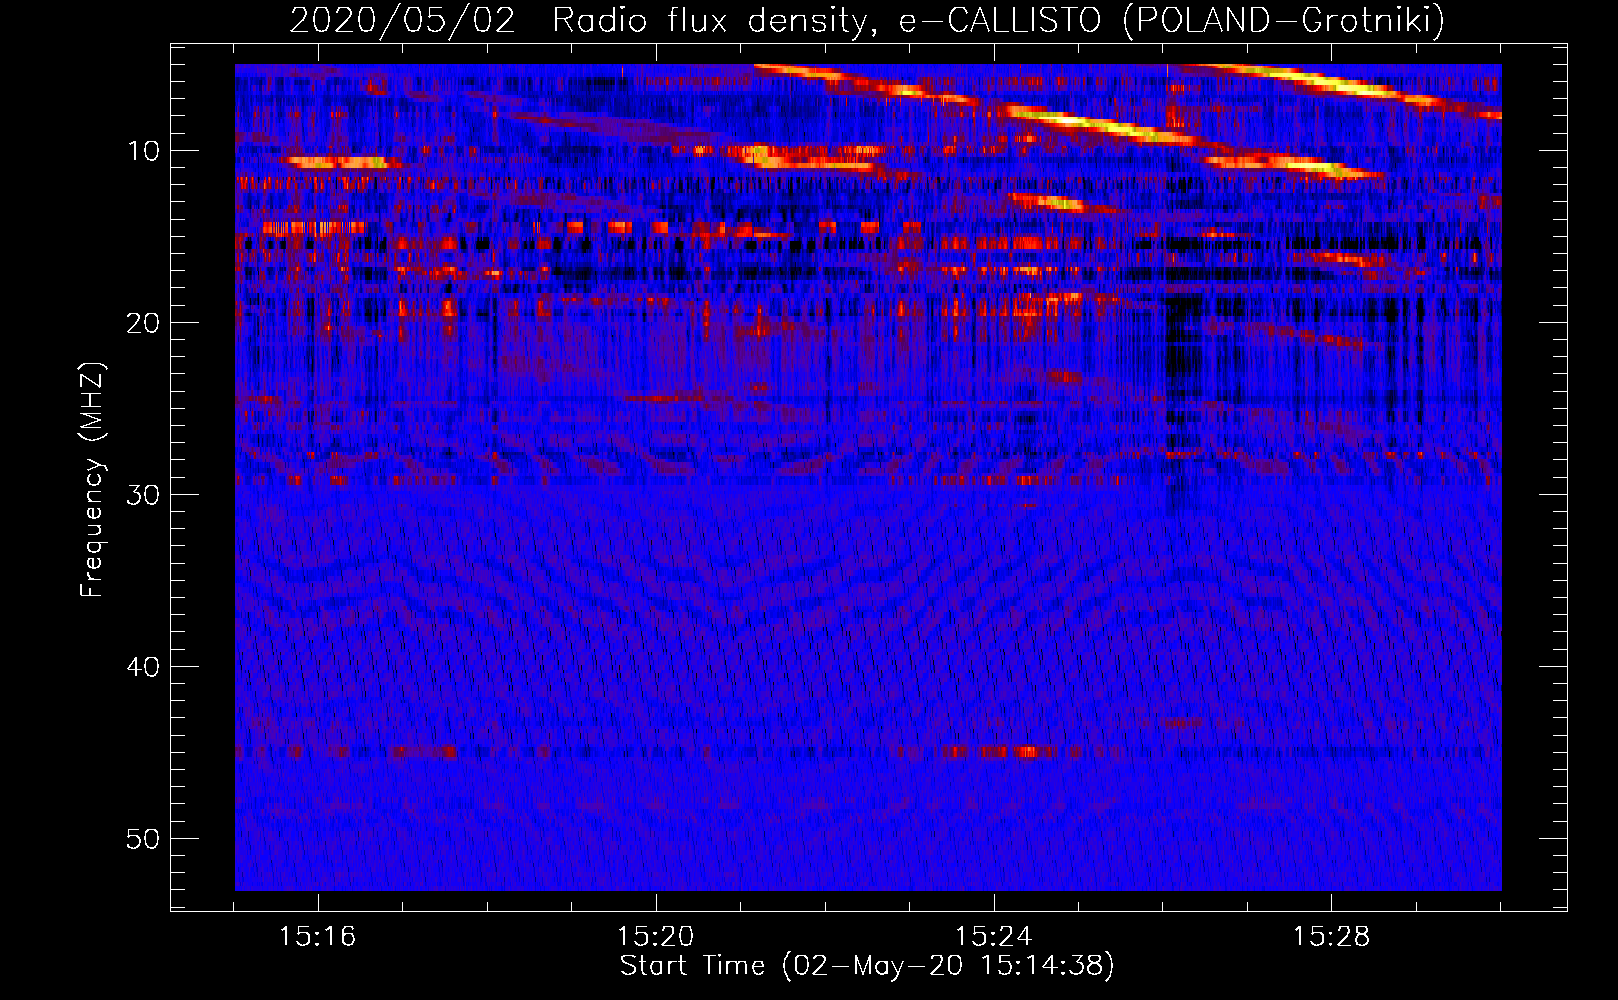The image size is (1618, 1000).
Task: Click the 15:16 time tick label
Action: coord(317,937)
